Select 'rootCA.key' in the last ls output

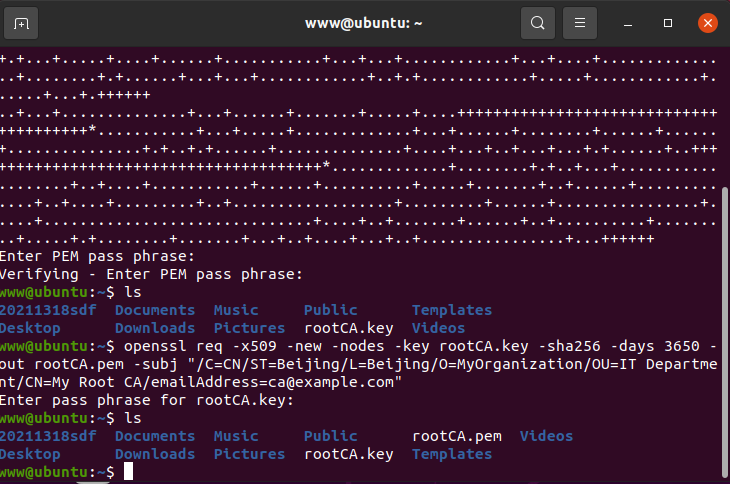(349, 454)
